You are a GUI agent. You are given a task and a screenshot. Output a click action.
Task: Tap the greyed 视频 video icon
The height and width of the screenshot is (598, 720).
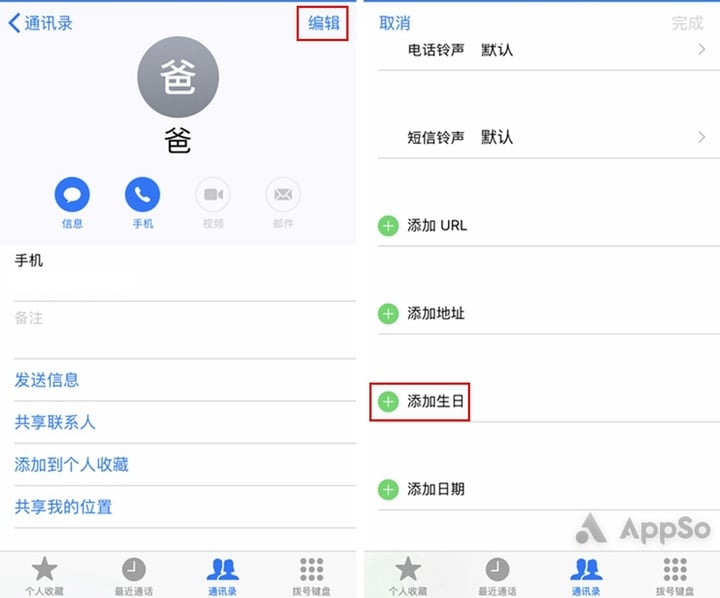pos(213,195)
